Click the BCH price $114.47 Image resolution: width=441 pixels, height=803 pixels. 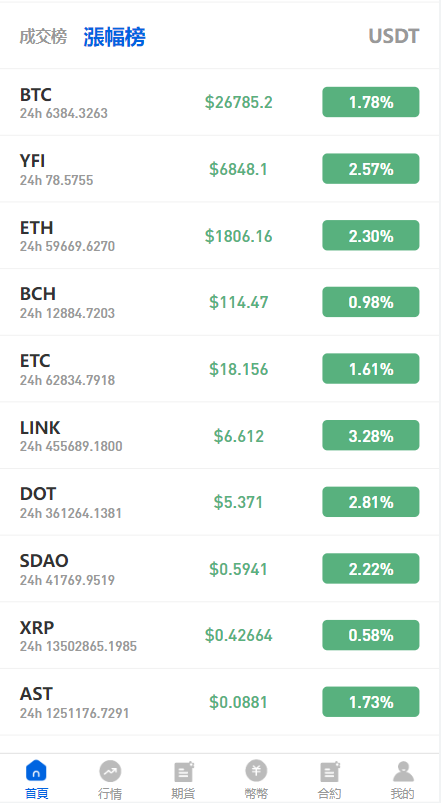[239, 302]
